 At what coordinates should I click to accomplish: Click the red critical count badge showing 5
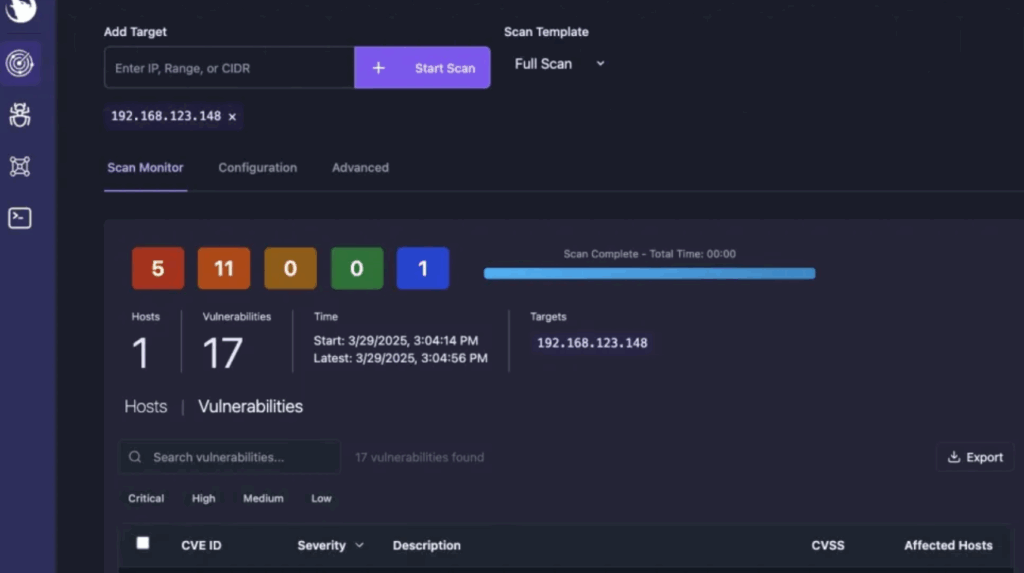158,268
